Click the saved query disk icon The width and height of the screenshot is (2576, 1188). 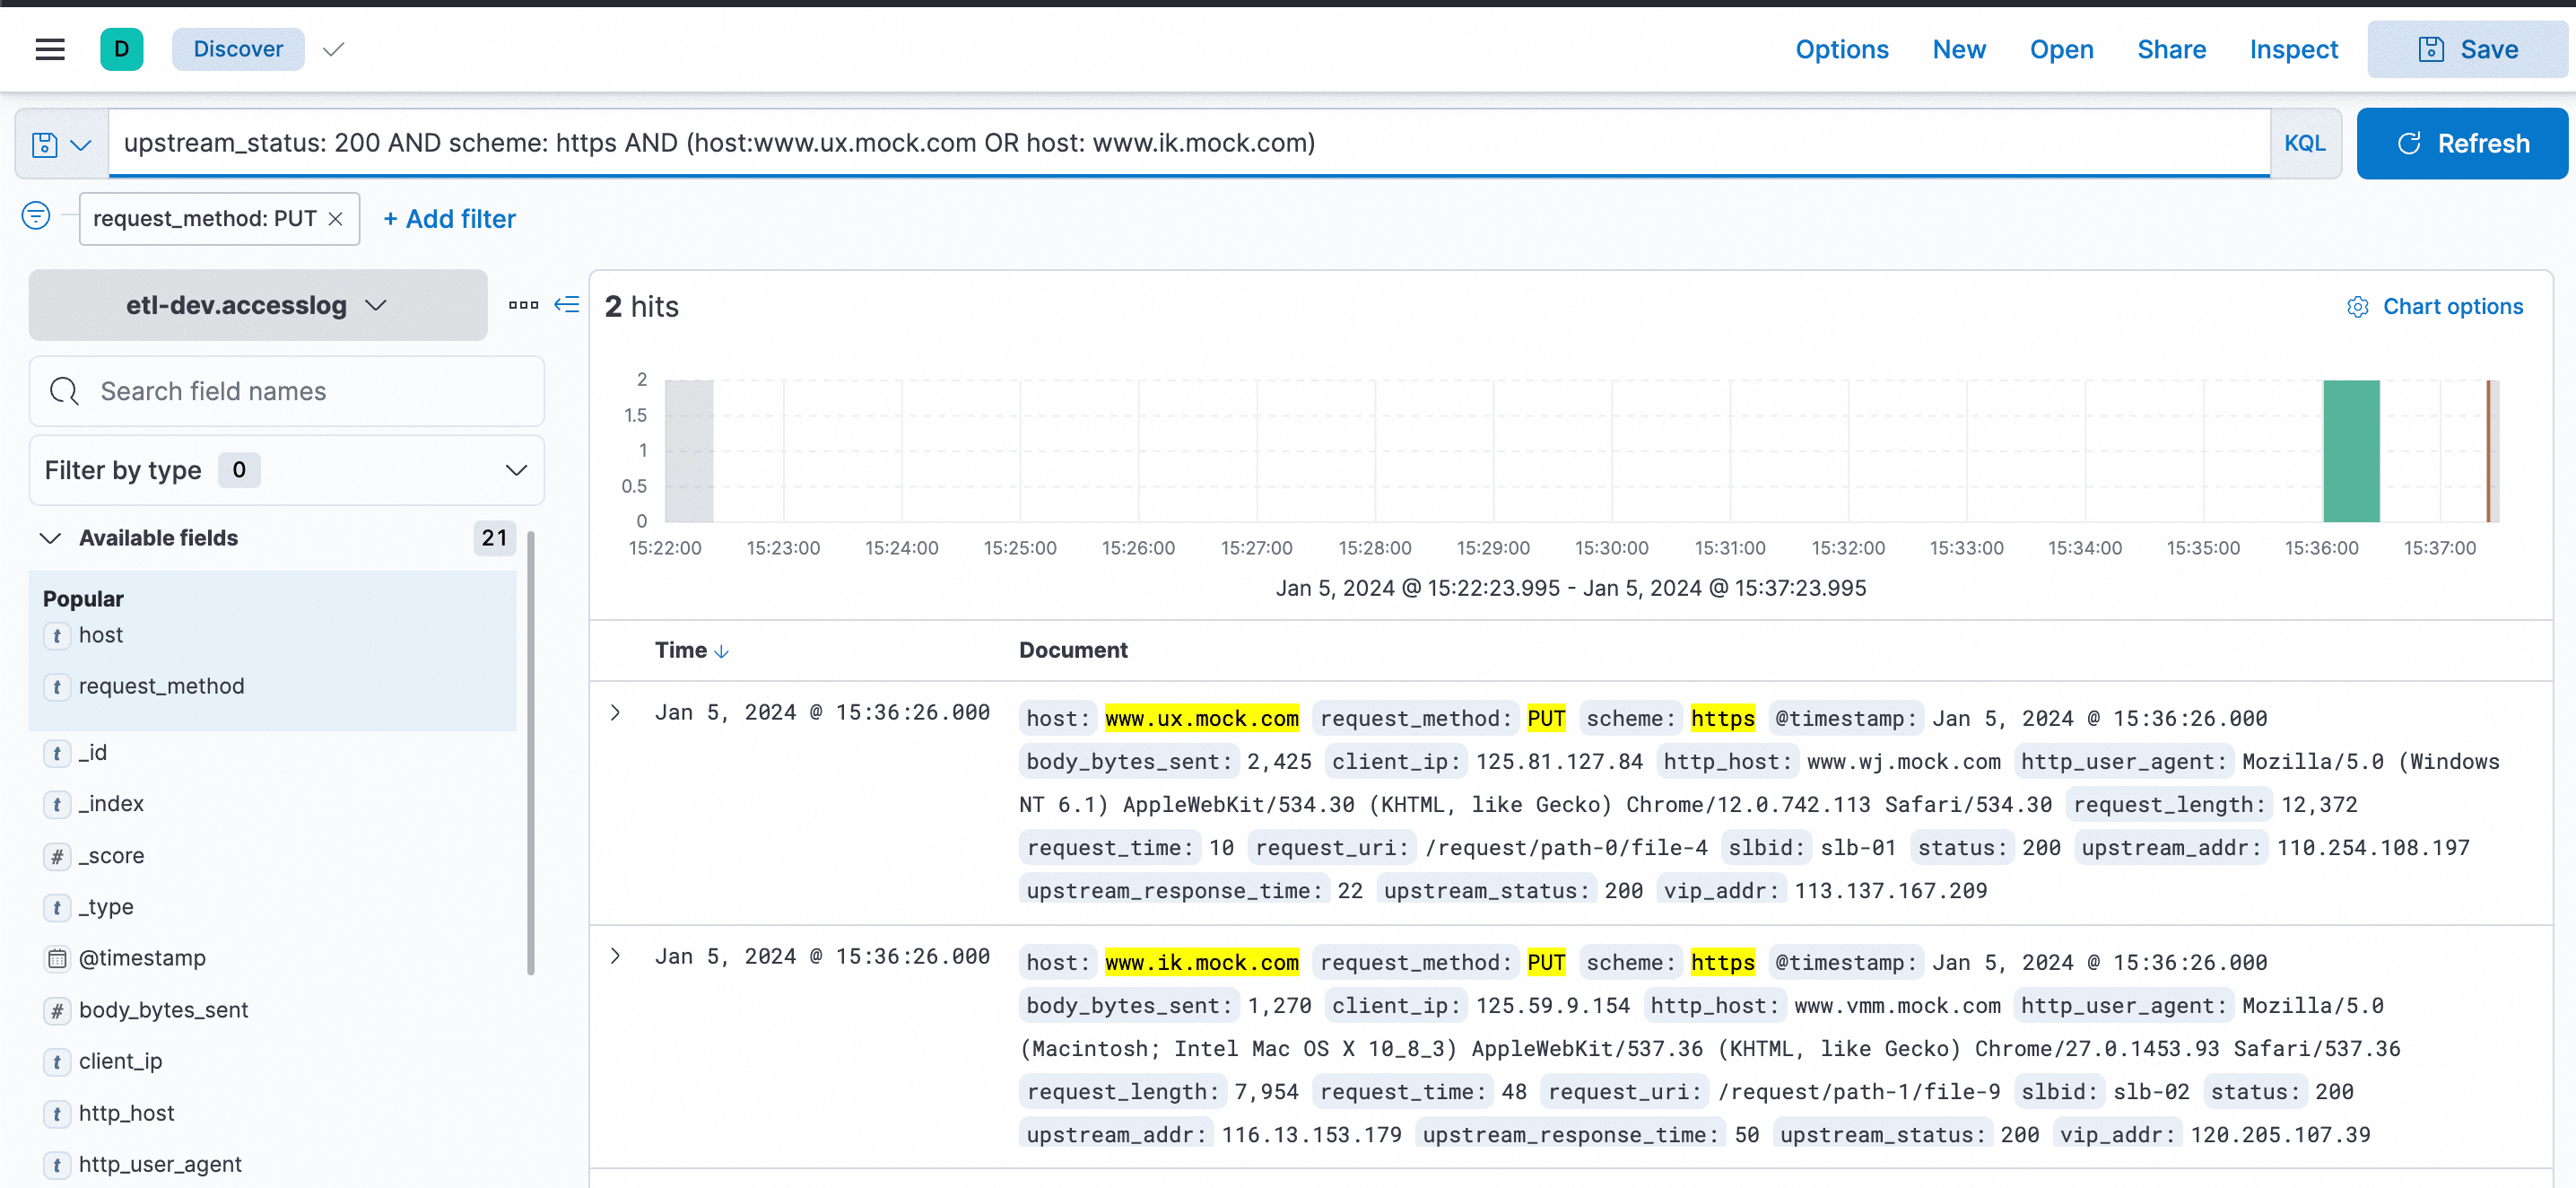(45, 144)
